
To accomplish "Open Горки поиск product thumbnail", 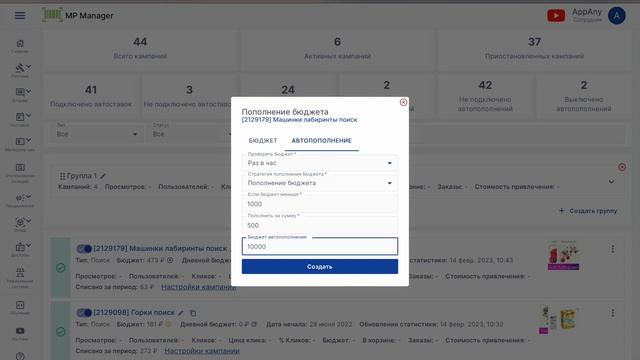I will [558, 320].
